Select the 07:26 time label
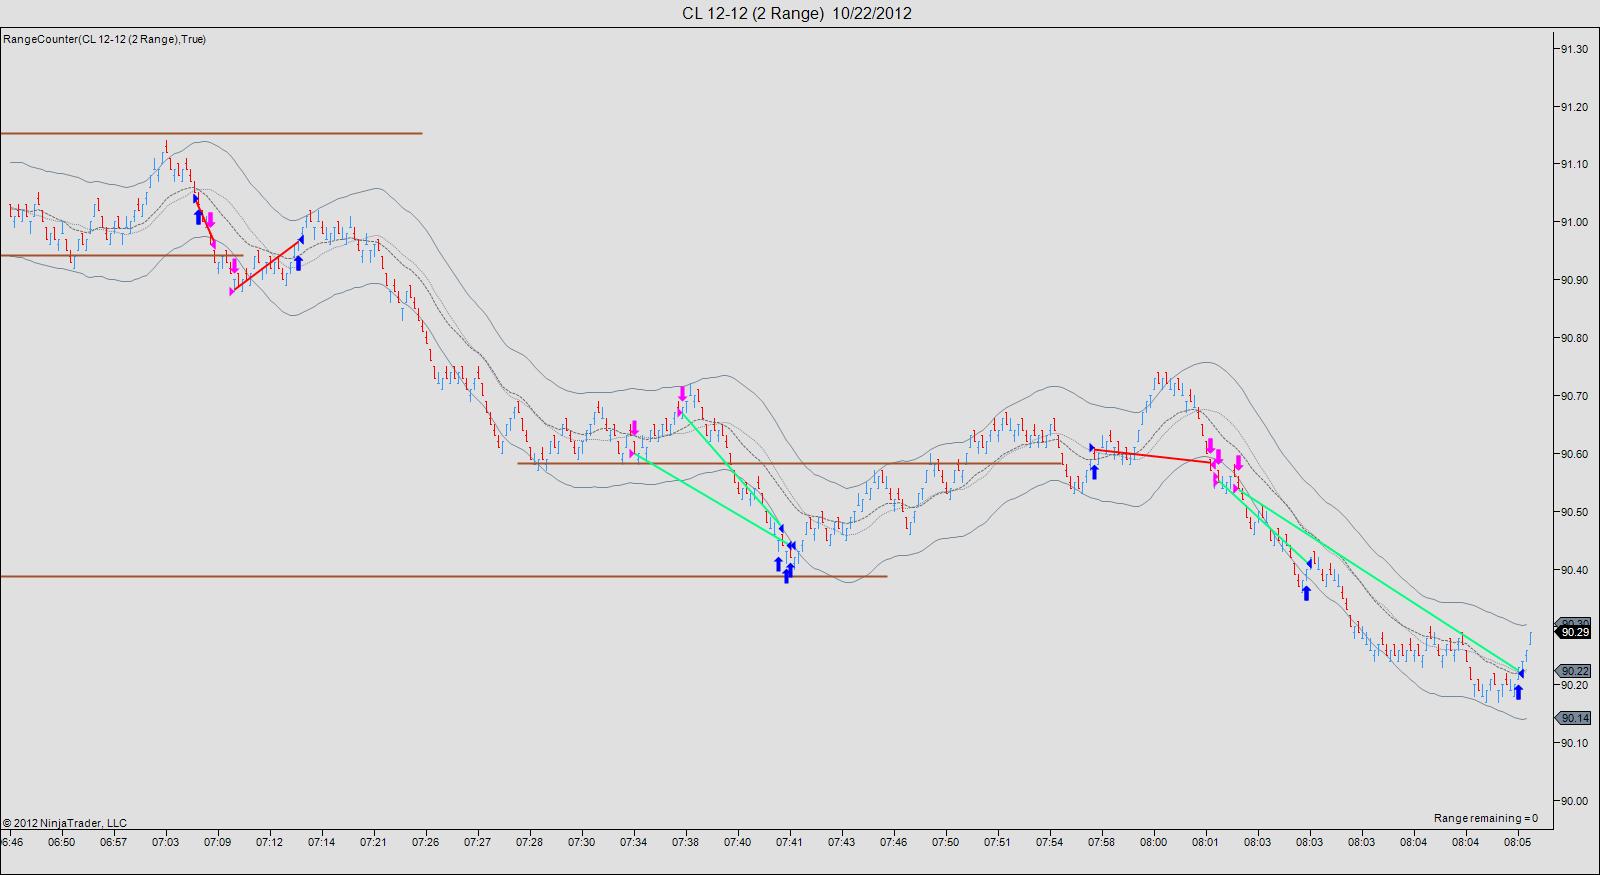 pyautogui.click(x=425, y=843)
